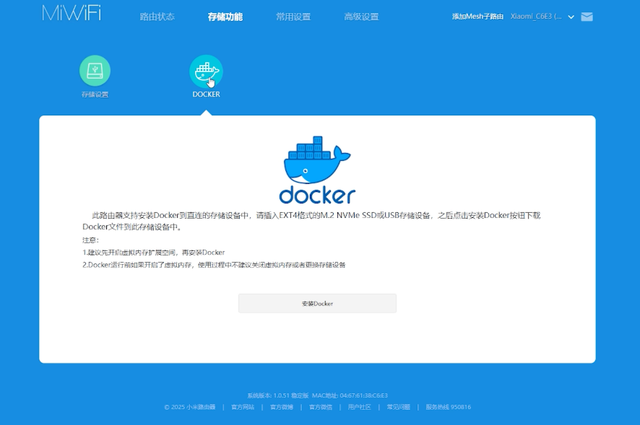Image resolution: width=640 pixels, height=425 pixels.
Task: Switch to the 路由状态 tab
Action: (157, 17)
